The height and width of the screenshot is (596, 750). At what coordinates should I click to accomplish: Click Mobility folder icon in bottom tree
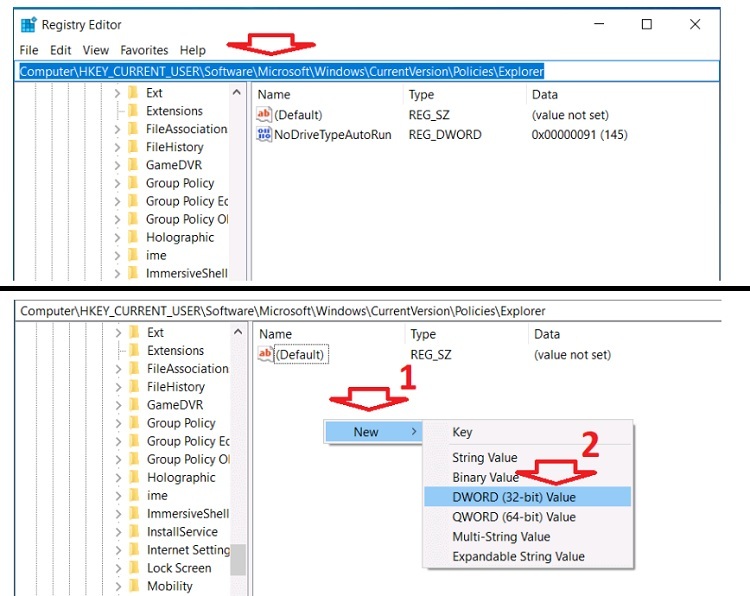(x=134, y=586)
